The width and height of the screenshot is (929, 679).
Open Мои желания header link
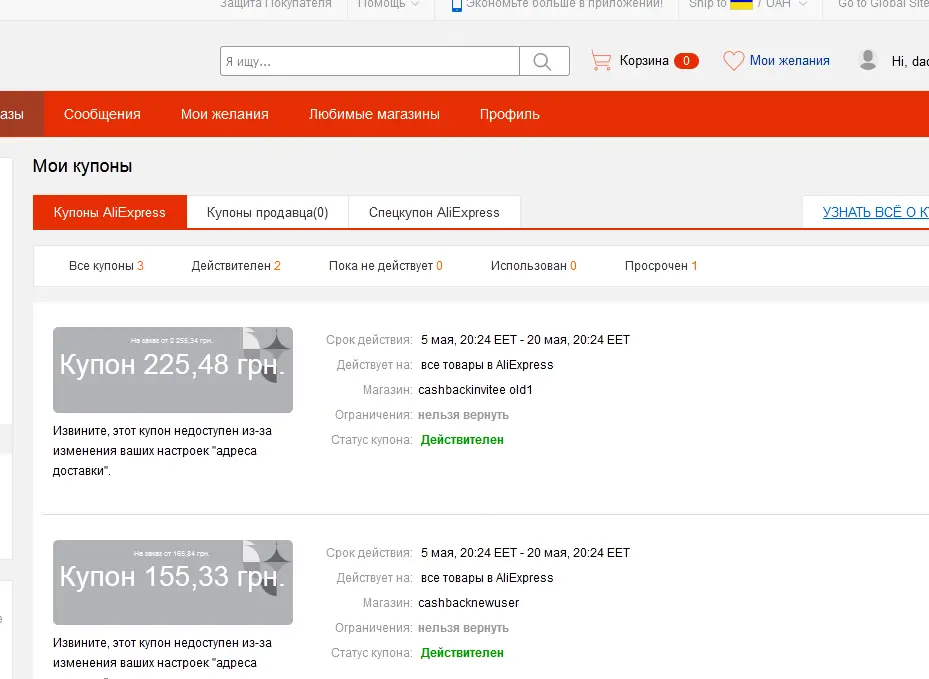[x=790, y=60]
